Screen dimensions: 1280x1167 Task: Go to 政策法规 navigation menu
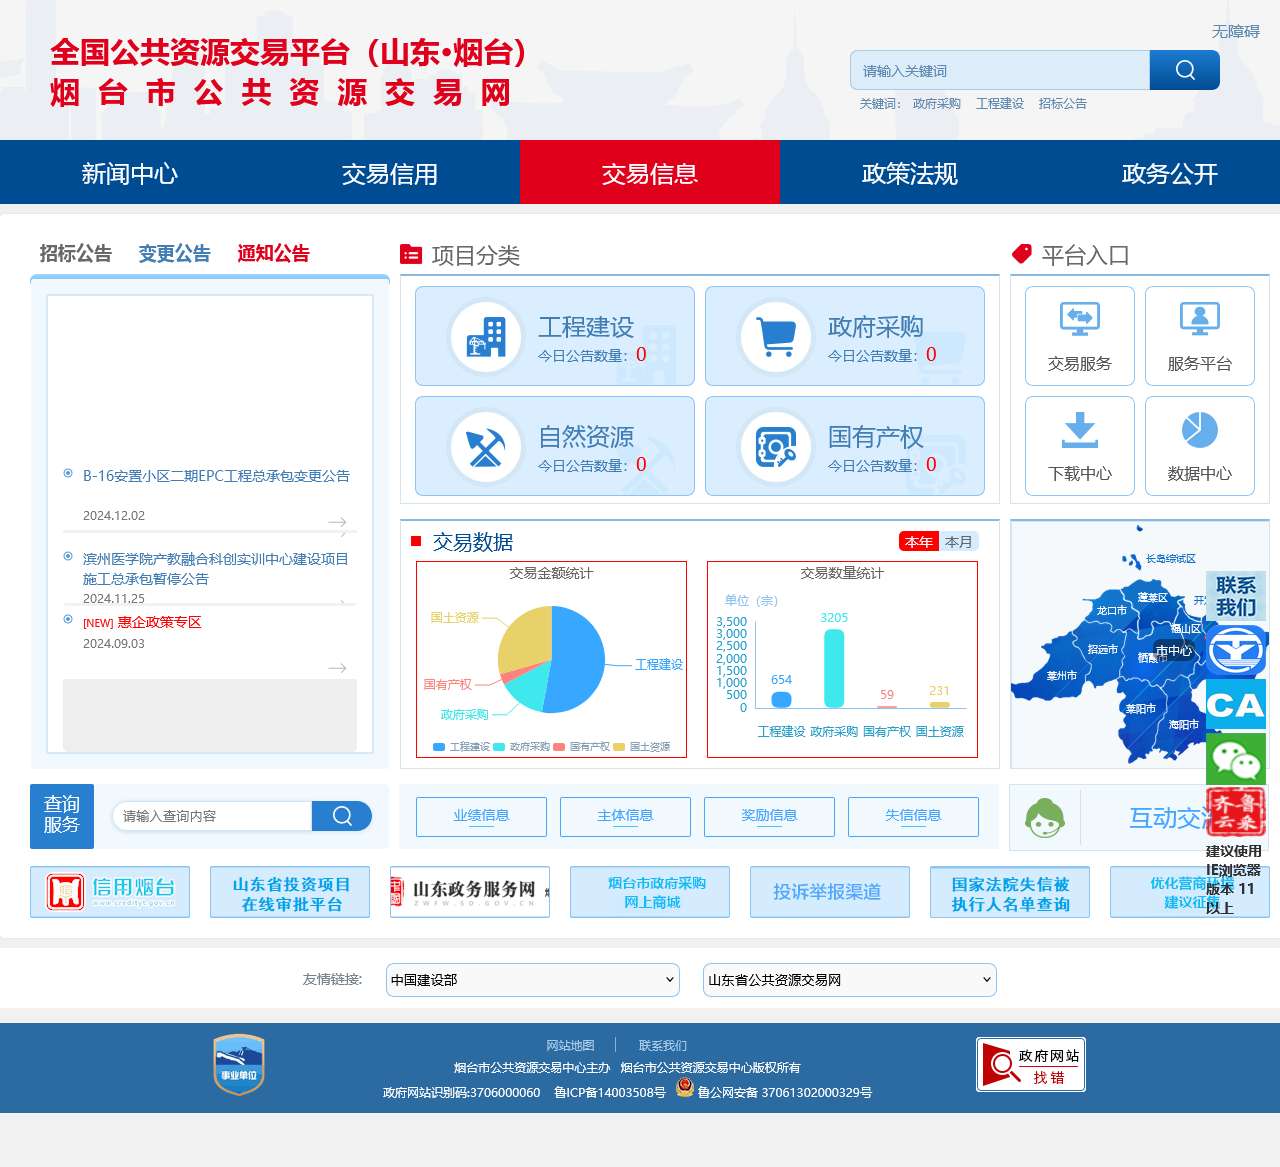pyautogui.click(x=909, y=174)
